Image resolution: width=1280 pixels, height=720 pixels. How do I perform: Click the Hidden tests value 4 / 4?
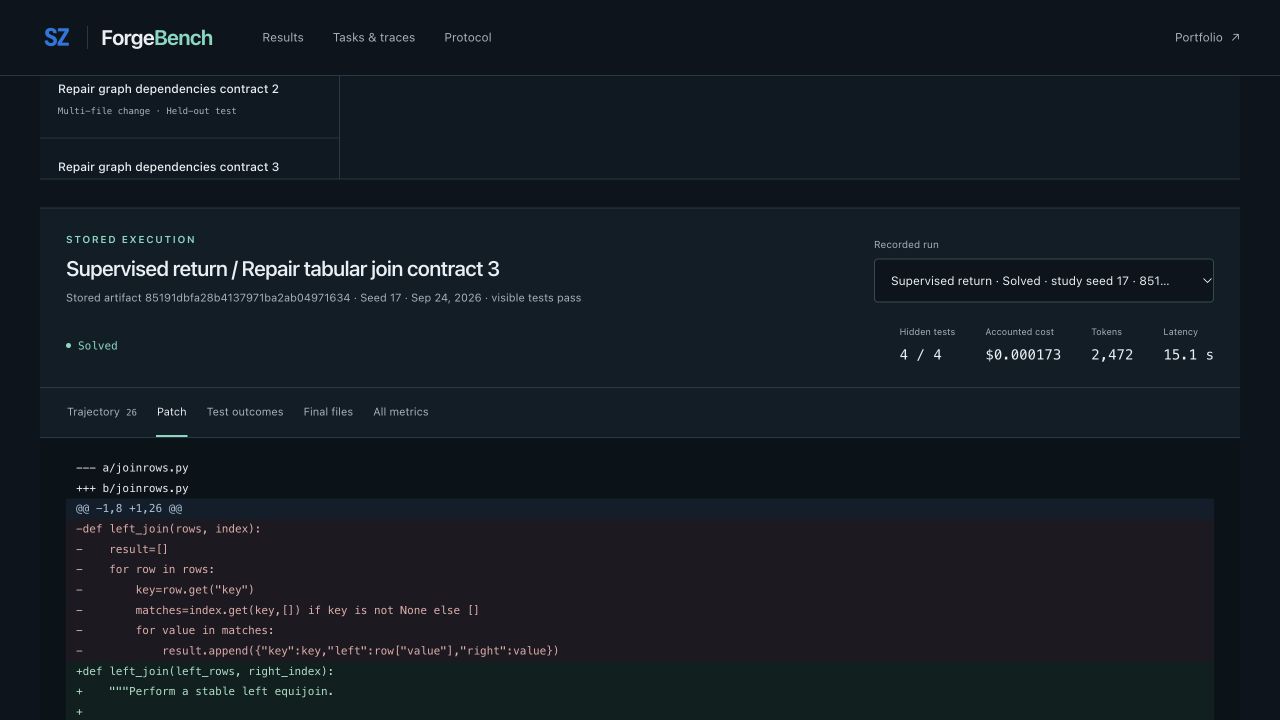tap(920, 355)
